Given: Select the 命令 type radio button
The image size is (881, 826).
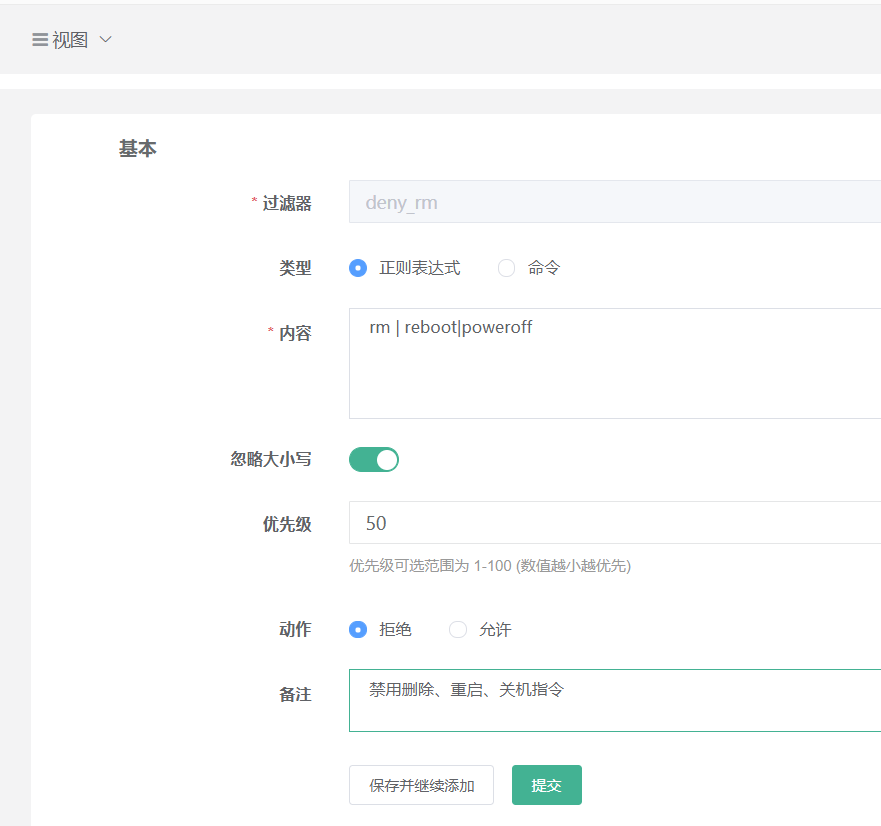Looking at the screenshot, I should point(506,268).
